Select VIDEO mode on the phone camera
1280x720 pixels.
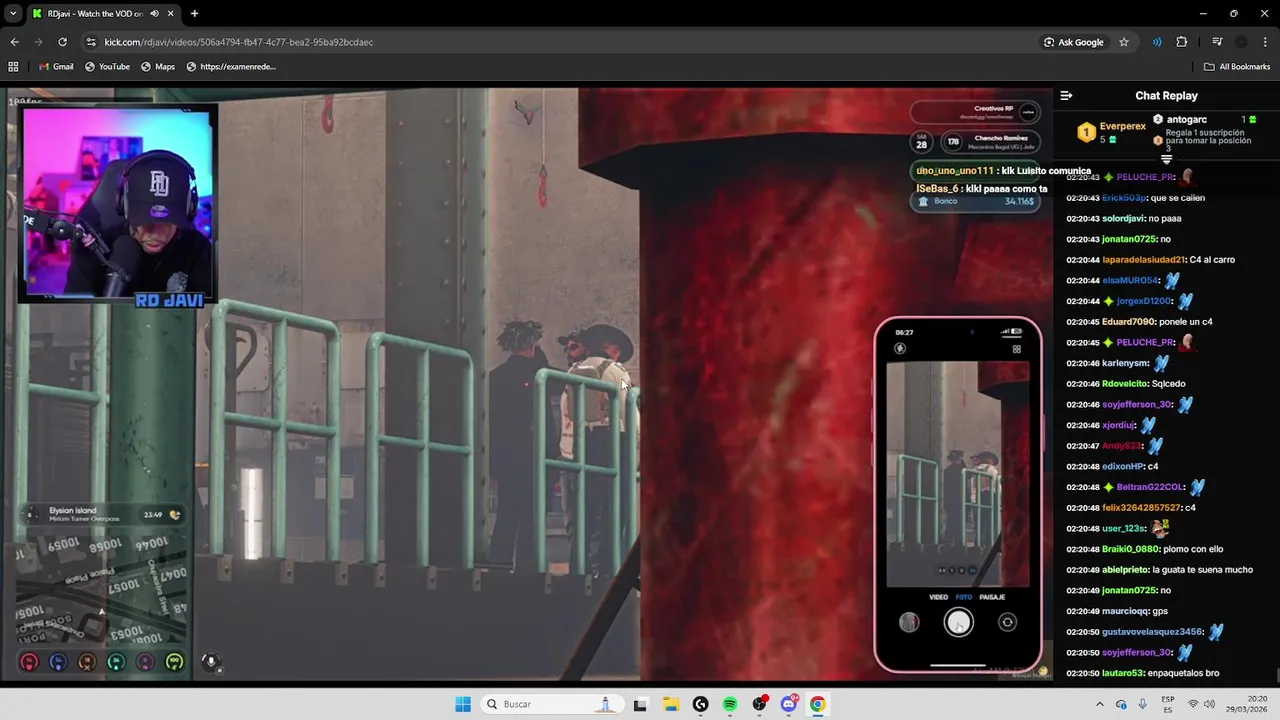pyautogui.click(x=938, y=597)
